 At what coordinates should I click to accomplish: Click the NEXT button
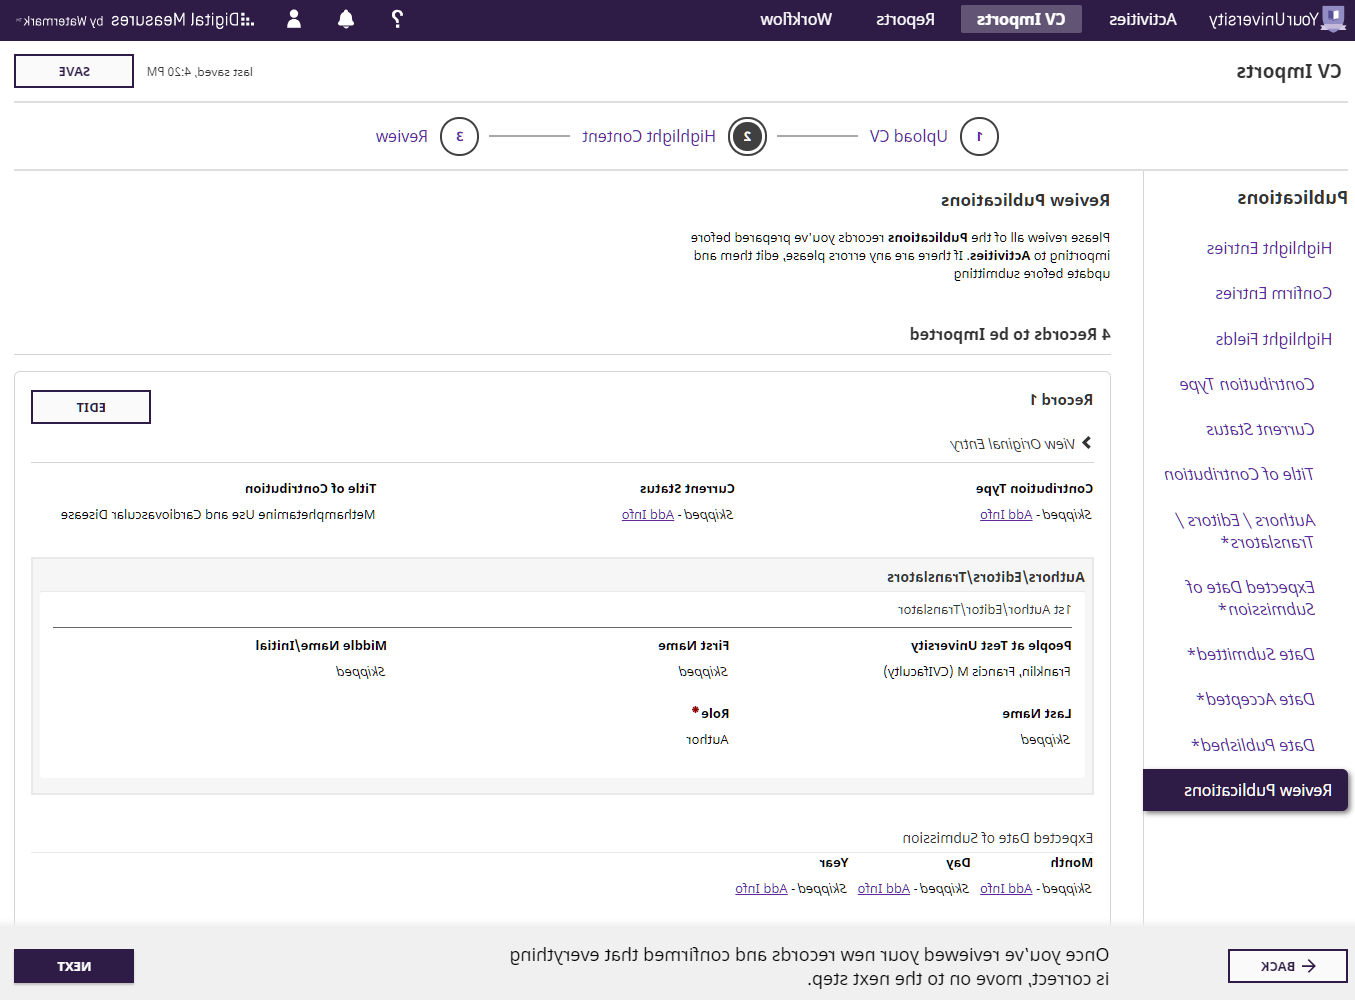click(74, 966)
